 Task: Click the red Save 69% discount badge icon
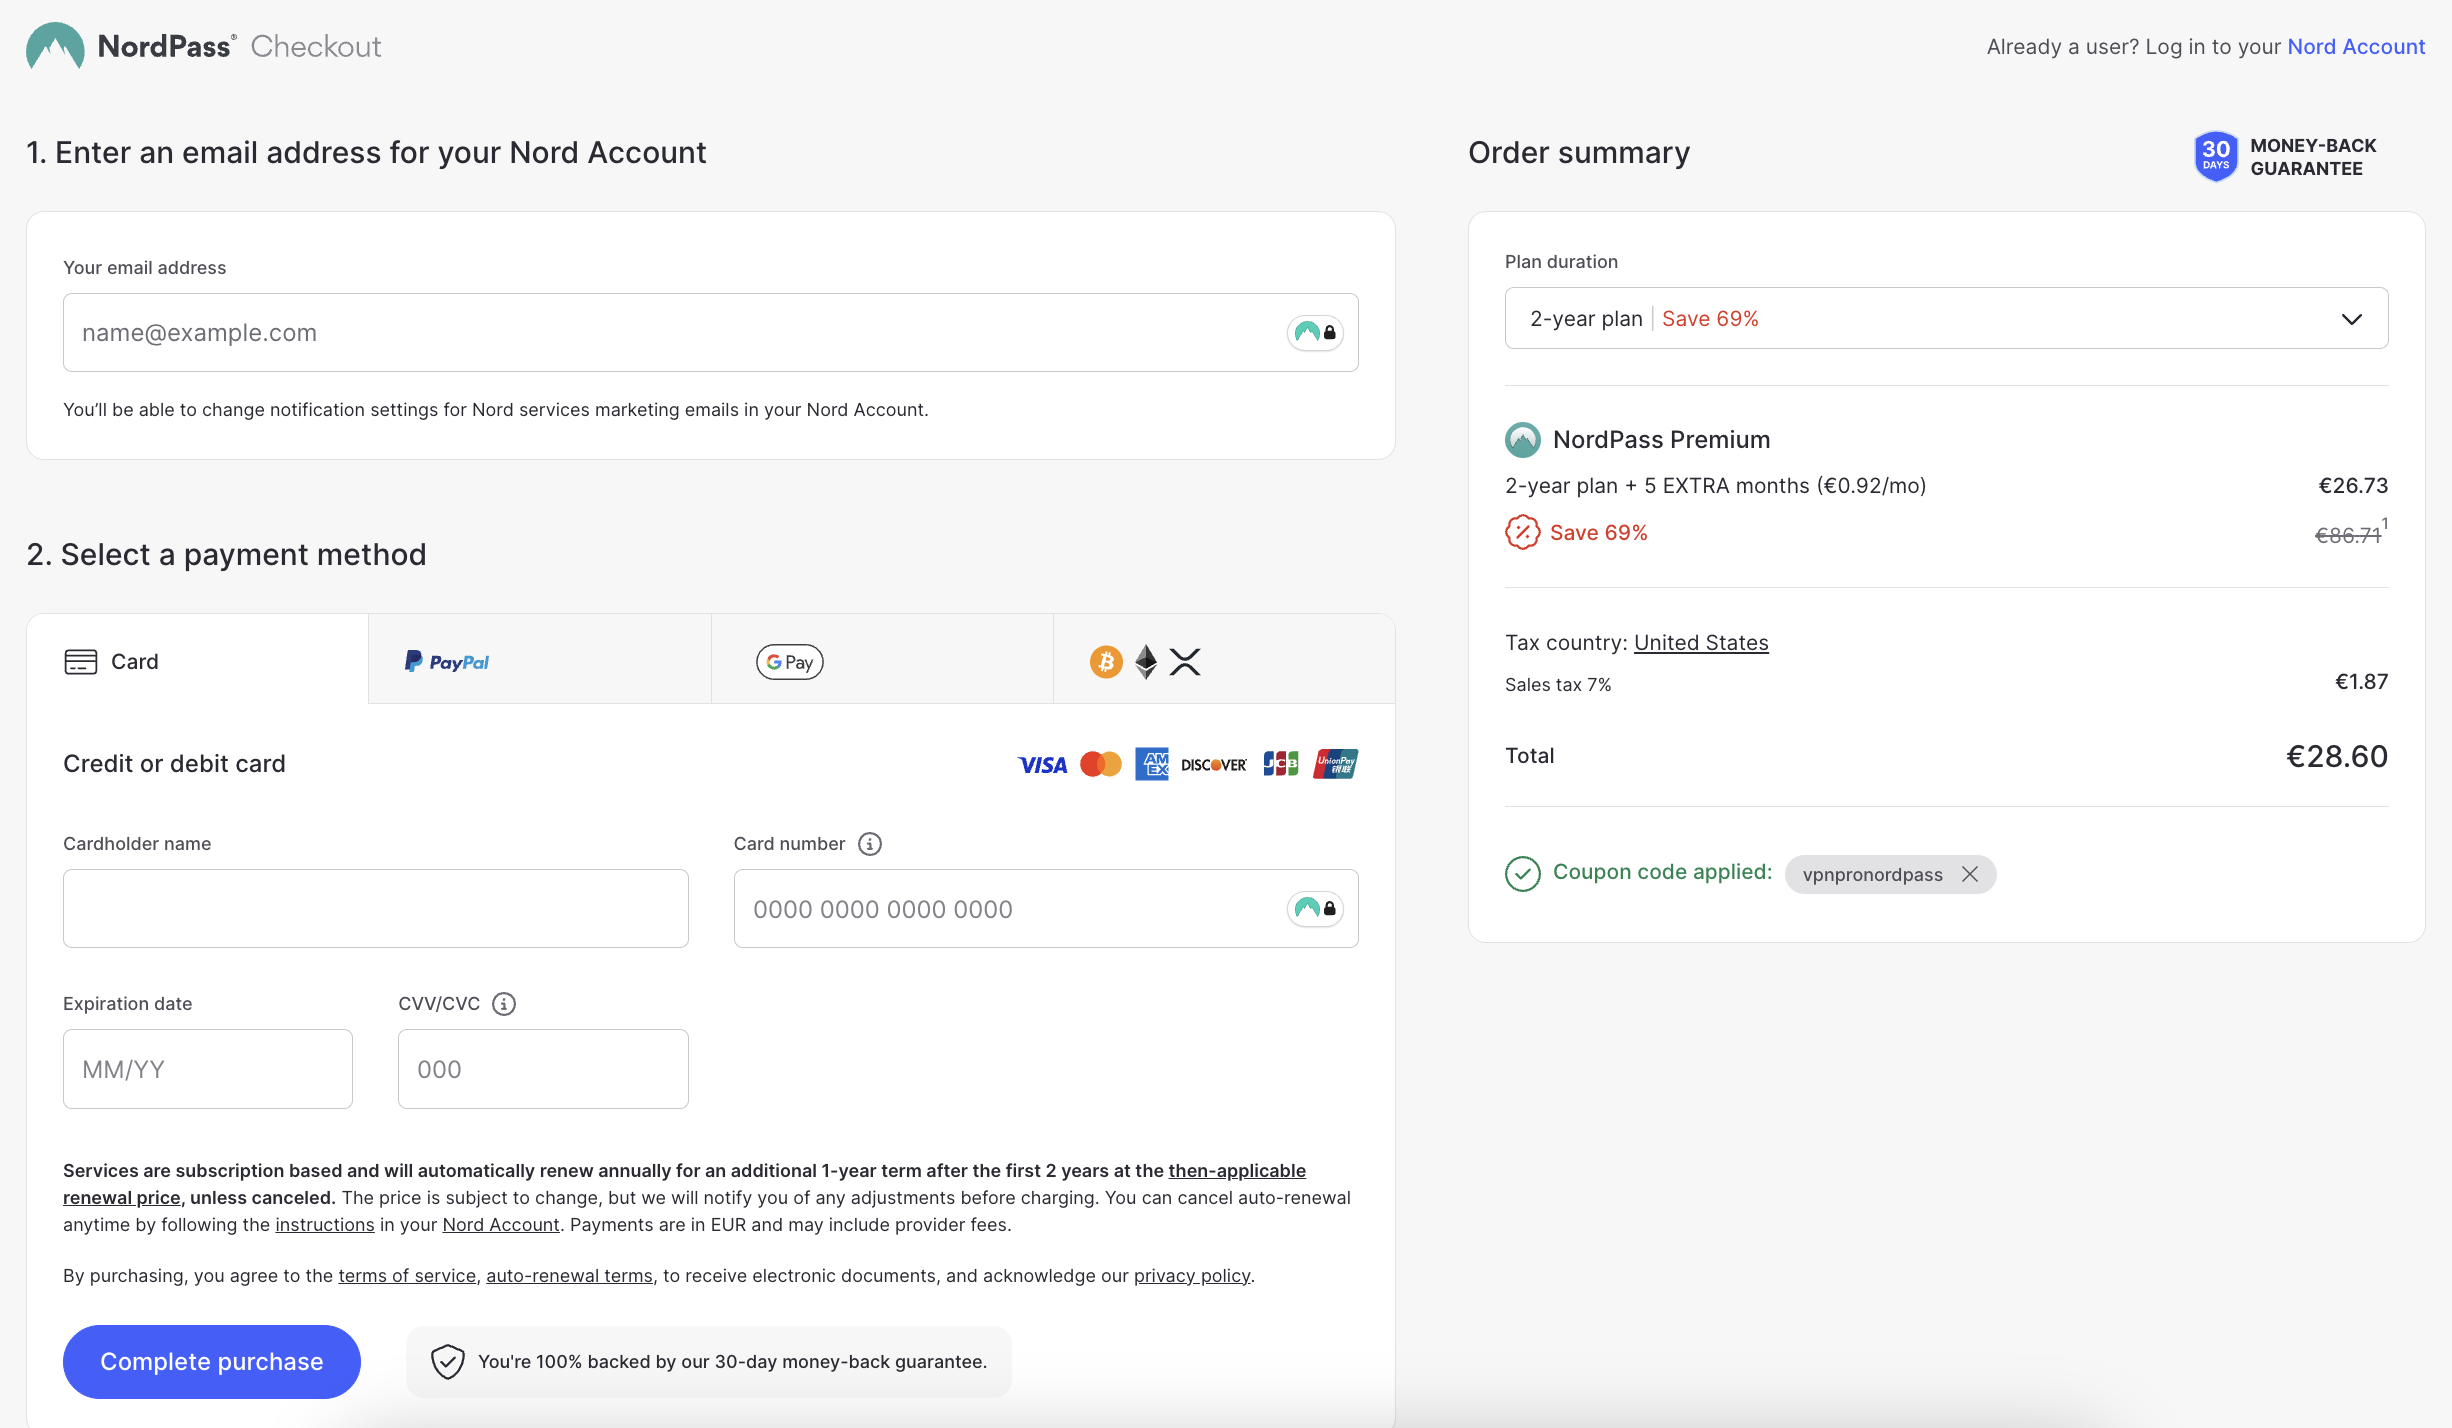(x=1523, y=532)
